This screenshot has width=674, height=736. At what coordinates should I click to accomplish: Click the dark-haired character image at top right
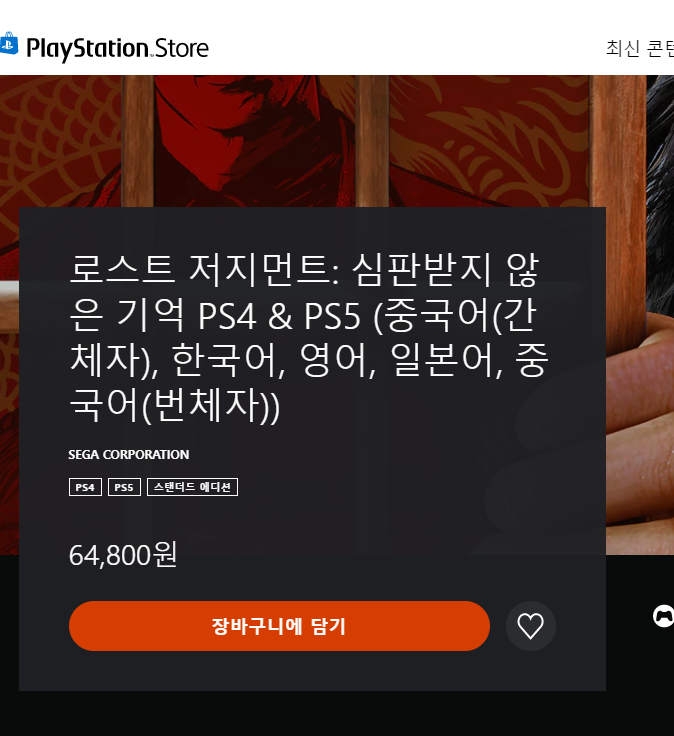(x=660, y=188)
